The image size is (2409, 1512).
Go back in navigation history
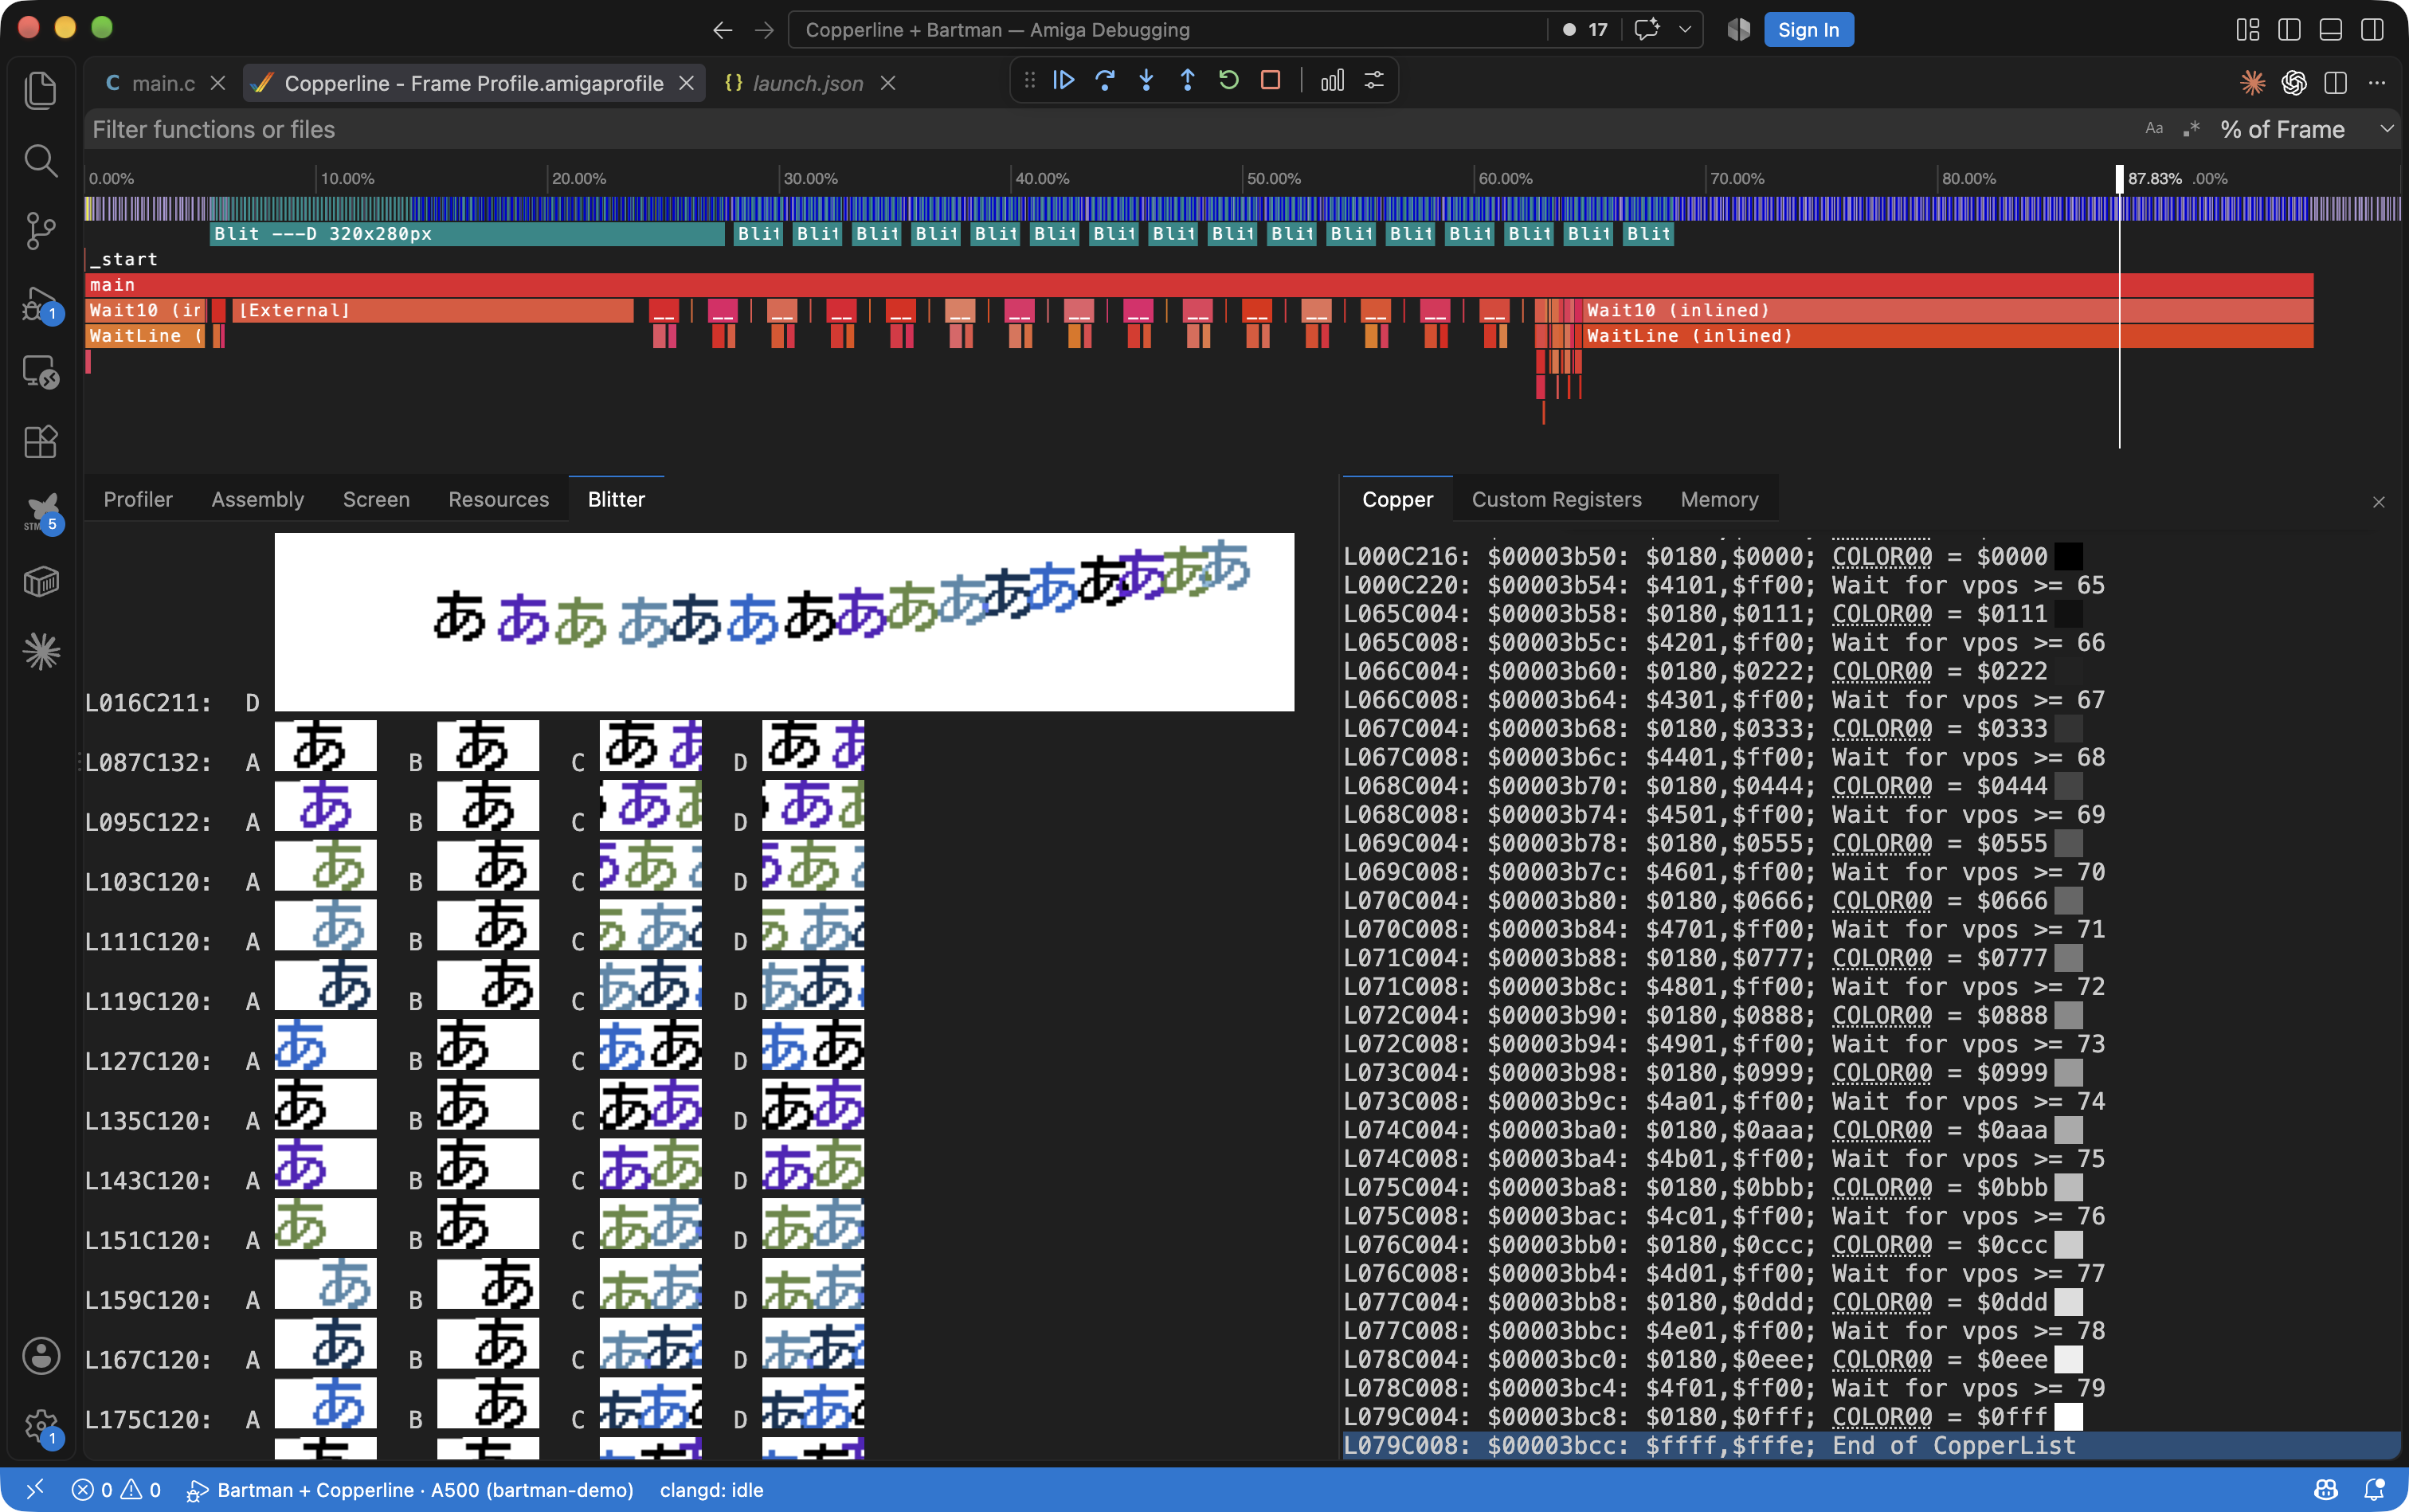(x=722, y=30)
